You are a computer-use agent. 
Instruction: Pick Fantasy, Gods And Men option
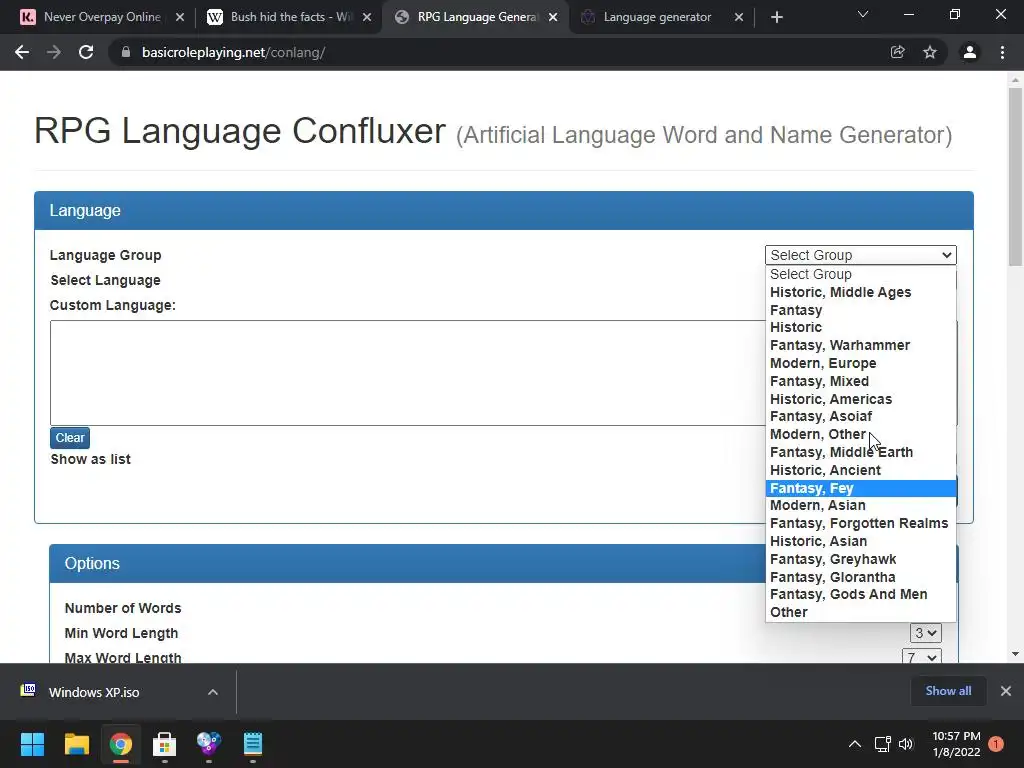[860, 594]
